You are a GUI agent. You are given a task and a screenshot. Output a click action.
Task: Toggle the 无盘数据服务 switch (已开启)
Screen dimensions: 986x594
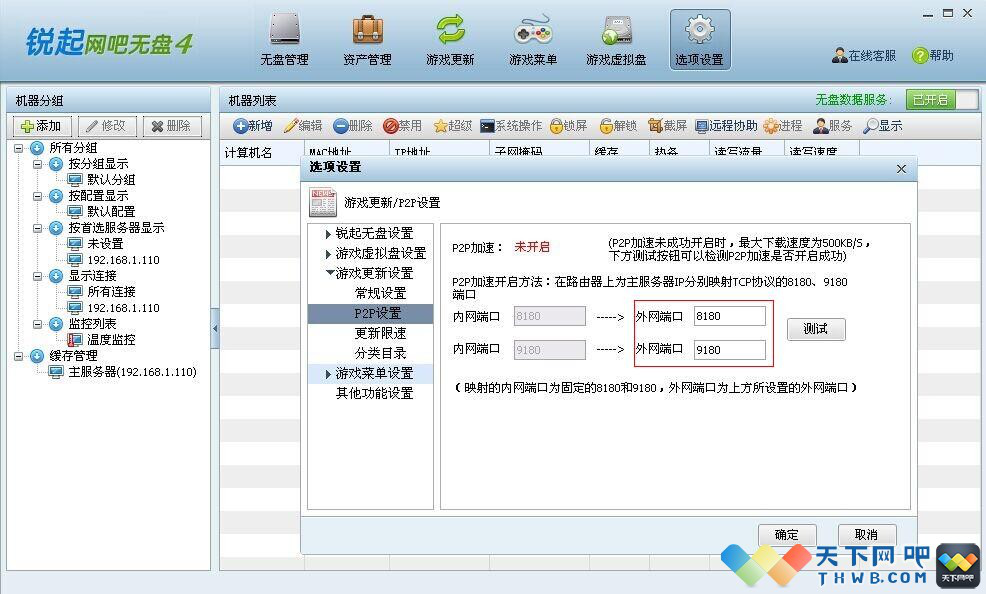click(941, 99)
